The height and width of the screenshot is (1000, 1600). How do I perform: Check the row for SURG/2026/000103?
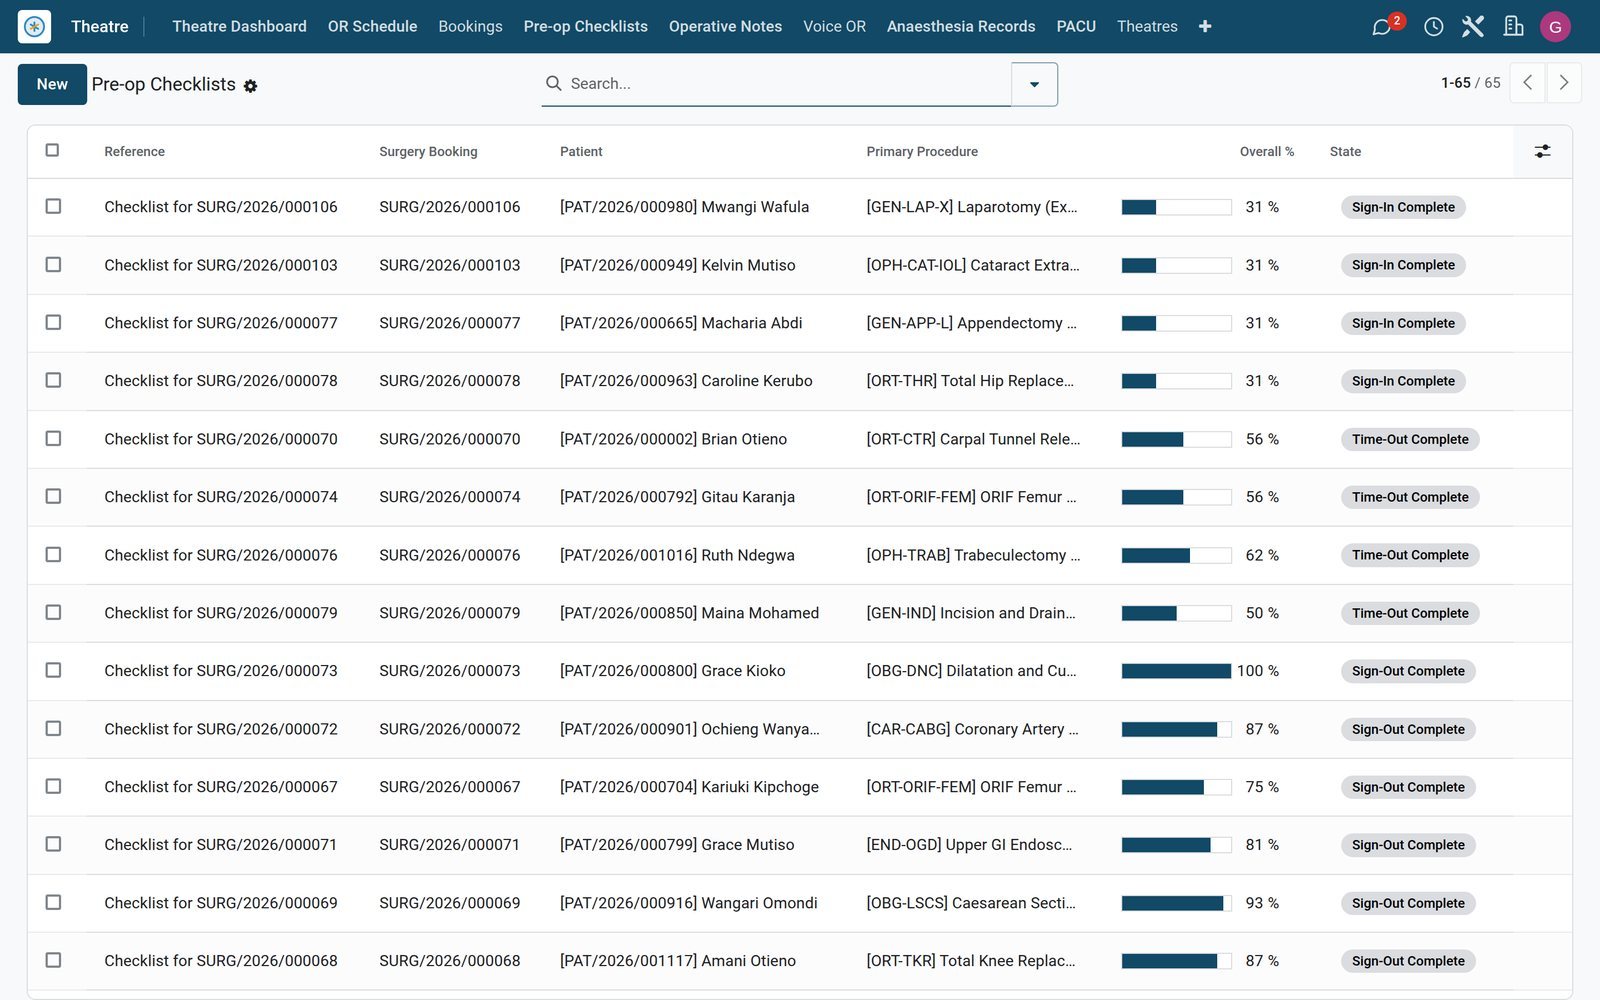click(53, 264)
